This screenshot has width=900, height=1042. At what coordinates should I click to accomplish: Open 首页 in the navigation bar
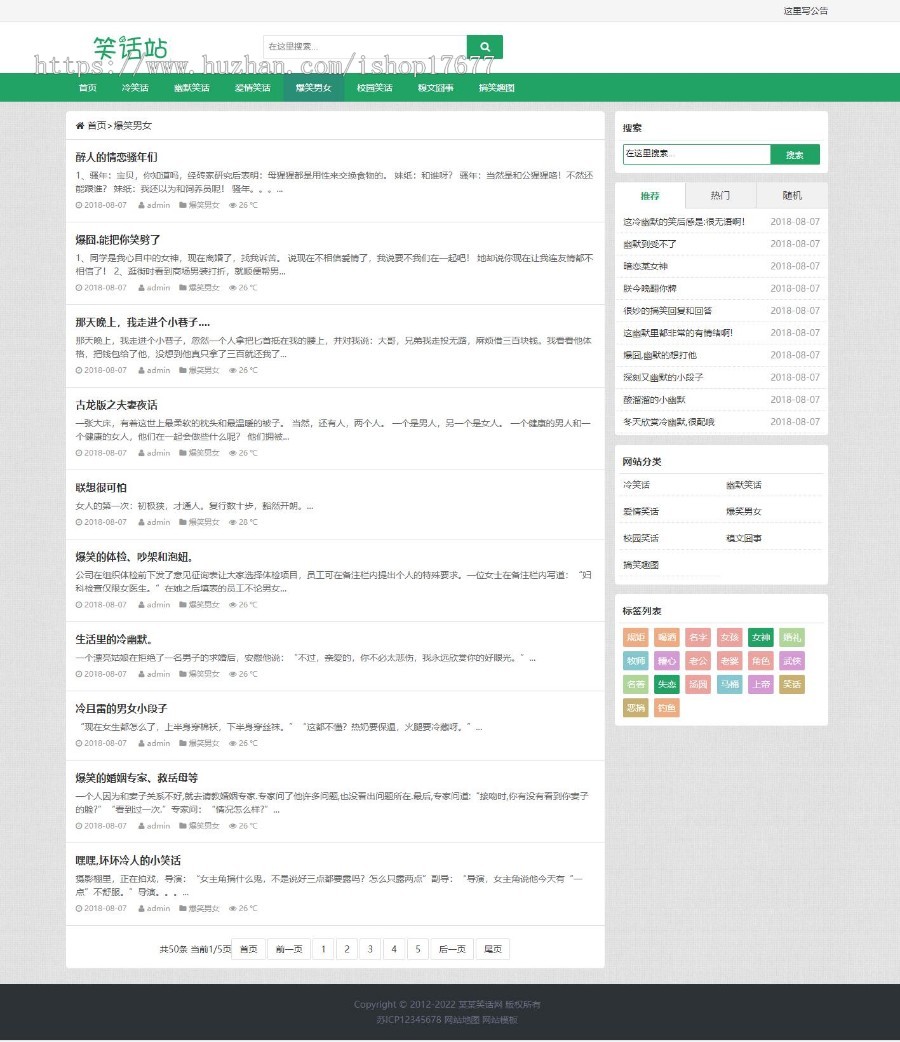pos(88,88)
